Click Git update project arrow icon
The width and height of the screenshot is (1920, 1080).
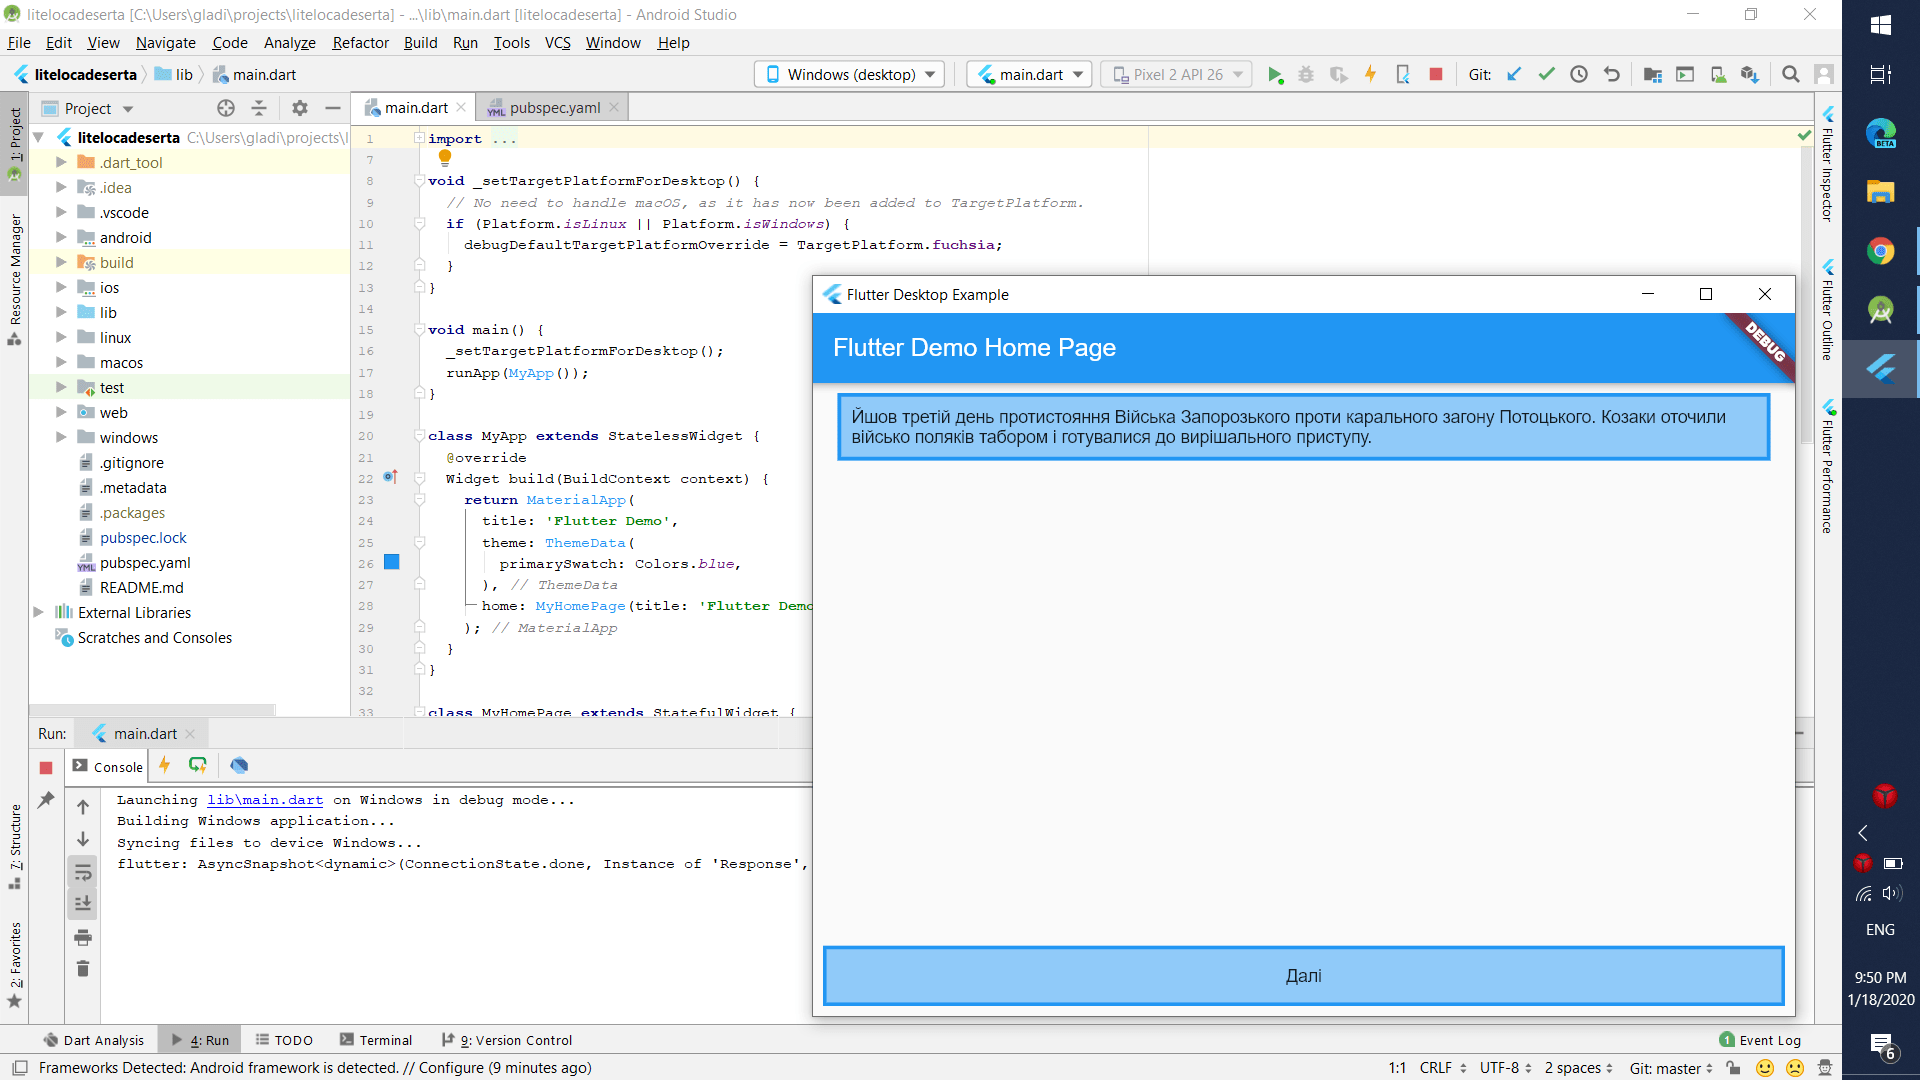(1514, 75)
